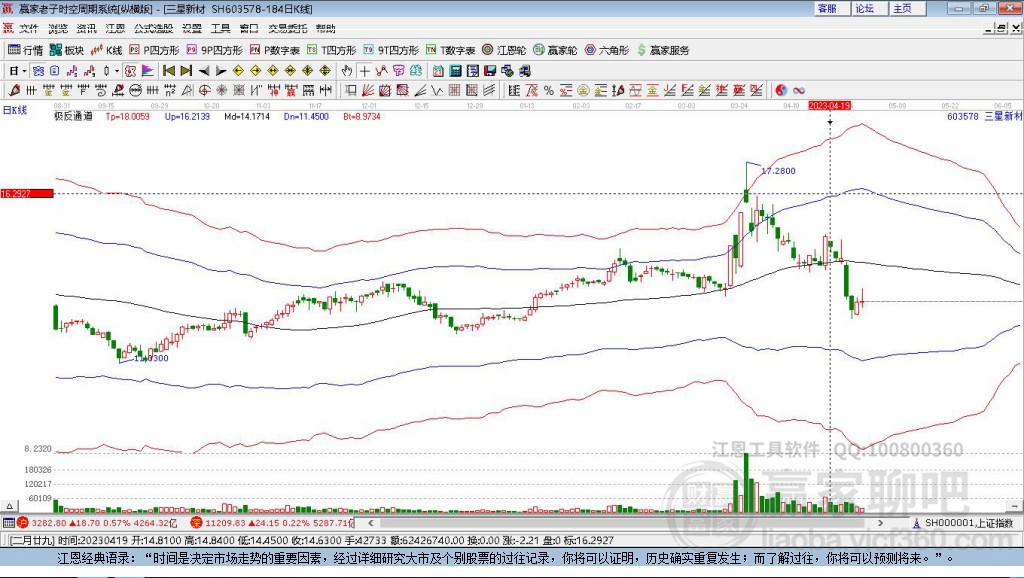Open the 资讯 menu
The height and width of the screenshot is (578, 1024).
point(86,29)
